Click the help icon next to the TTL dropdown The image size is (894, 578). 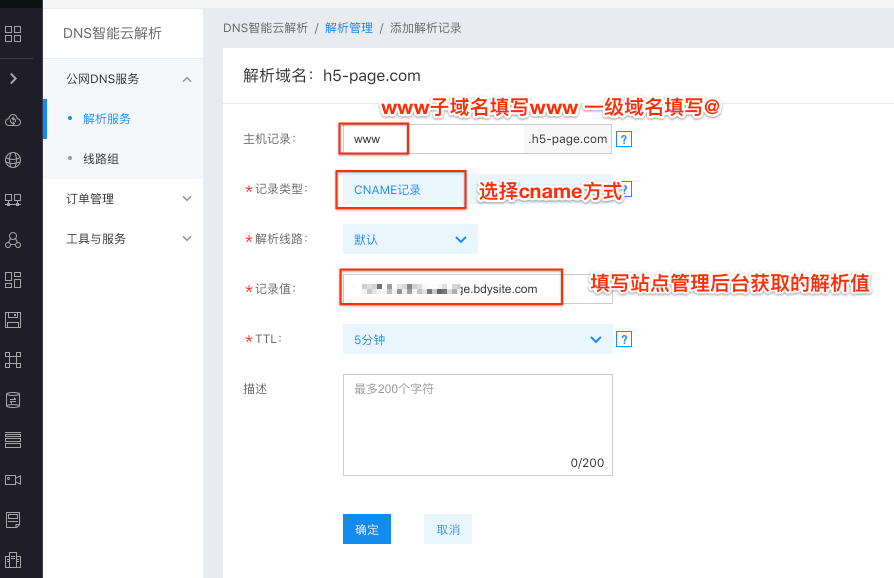(x=624, y=340)
